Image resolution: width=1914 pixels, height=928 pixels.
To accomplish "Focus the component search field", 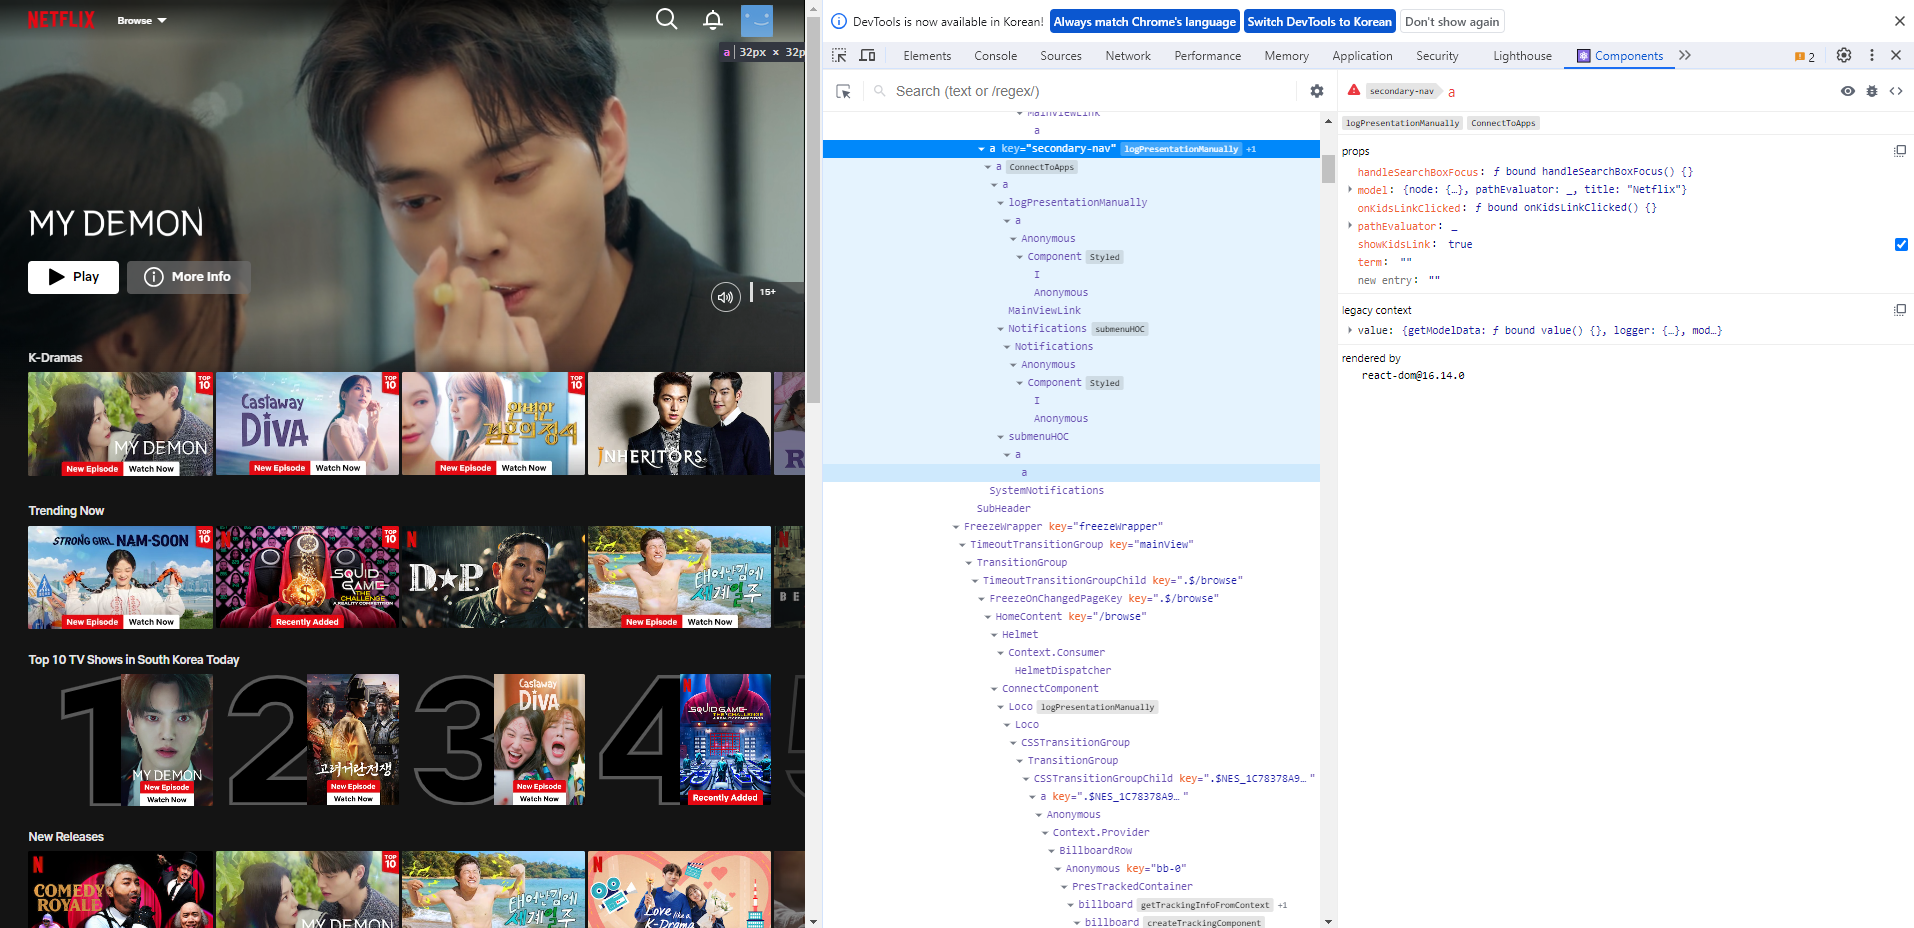I will coord(1090,91).
